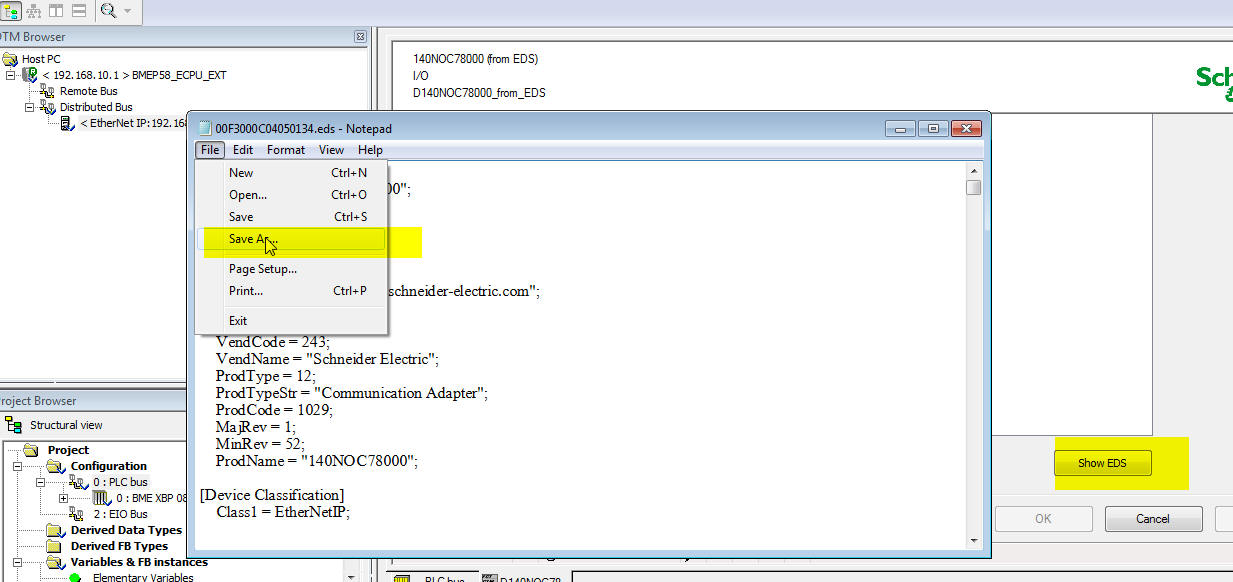Image resolution: width=1233 pixels, height=582 pixels.
Task: Click the Configuration folder icon
Action: [56, 466]
